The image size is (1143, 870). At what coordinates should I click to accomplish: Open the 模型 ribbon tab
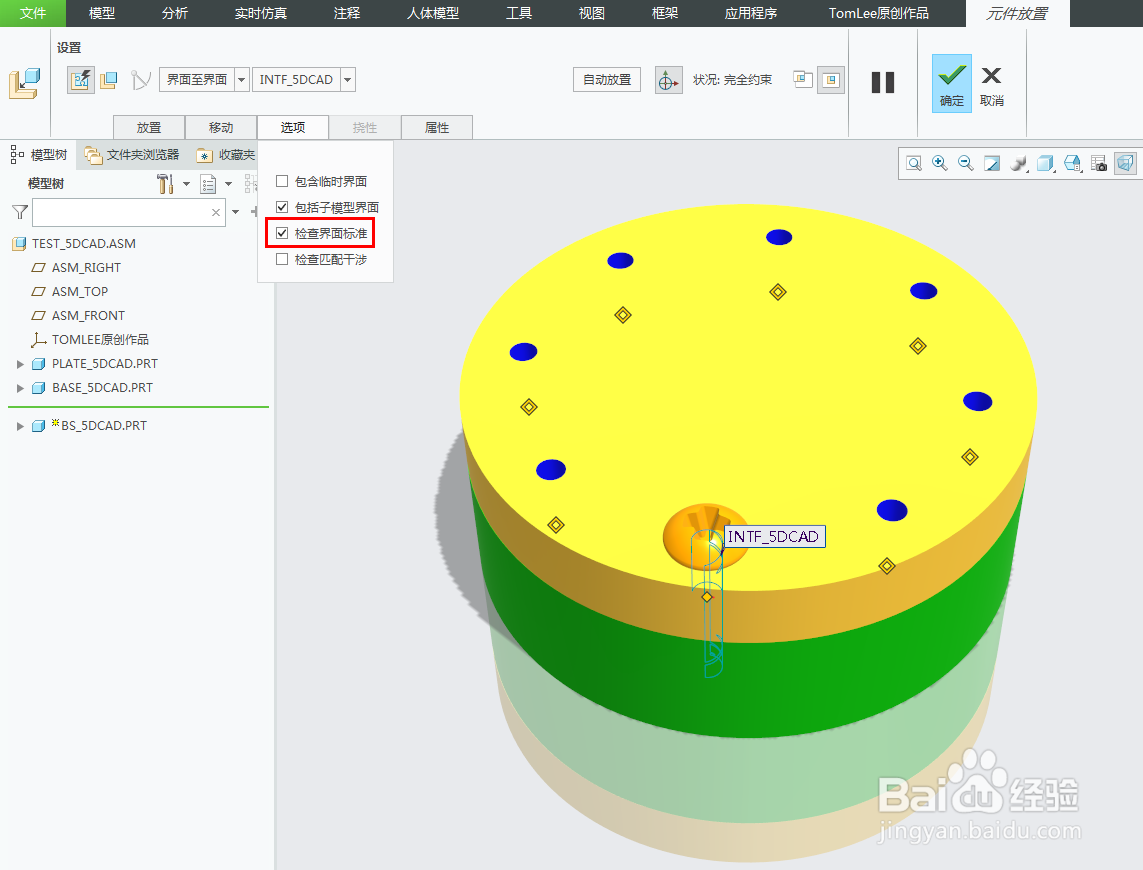[x=102, y=13]
